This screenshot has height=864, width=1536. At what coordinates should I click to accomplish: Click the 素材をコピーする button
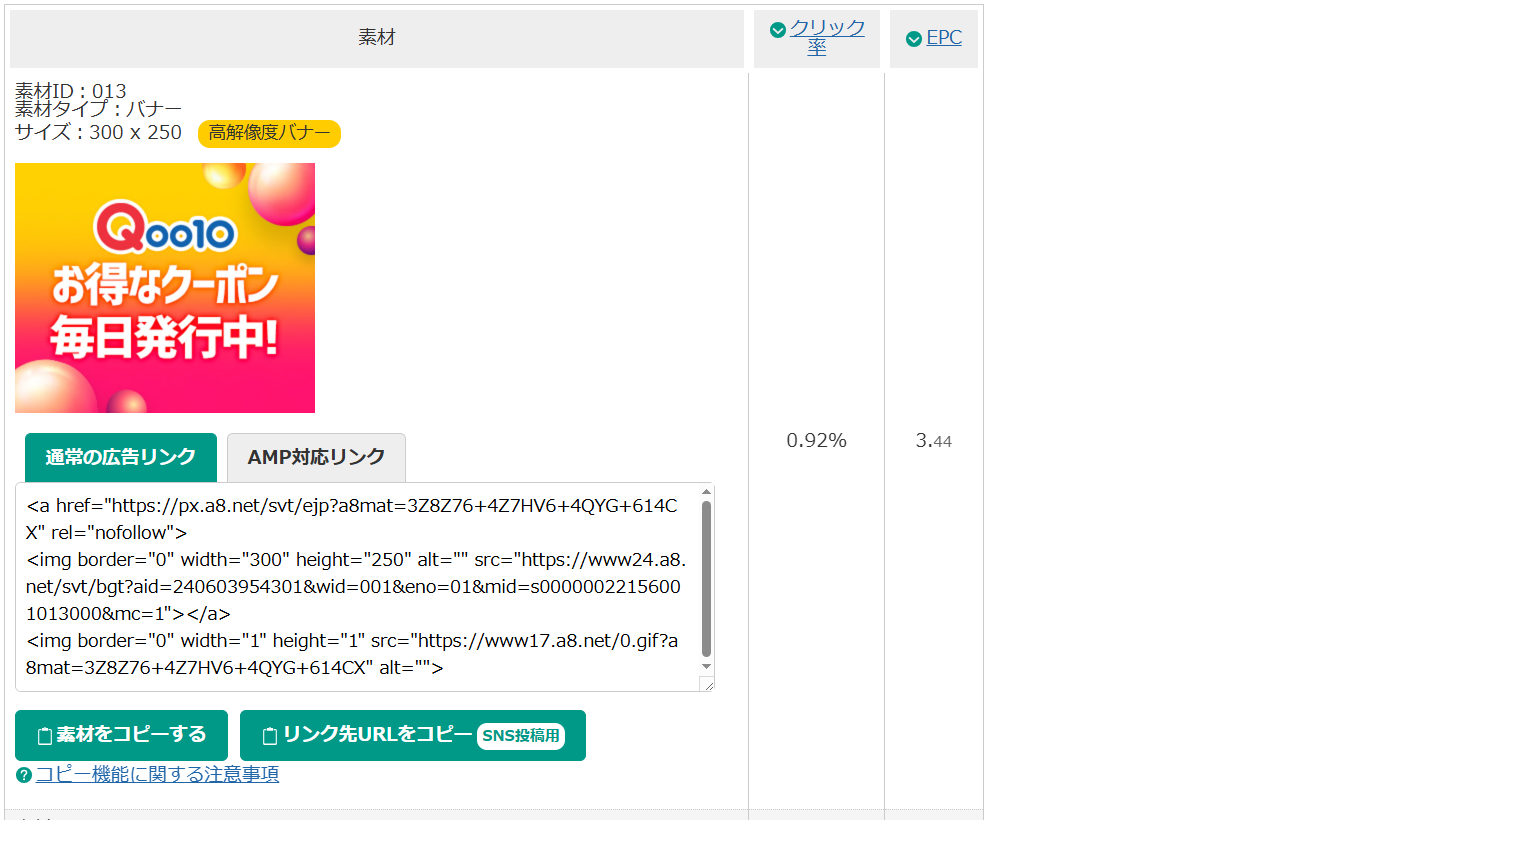tap(121, 735)
